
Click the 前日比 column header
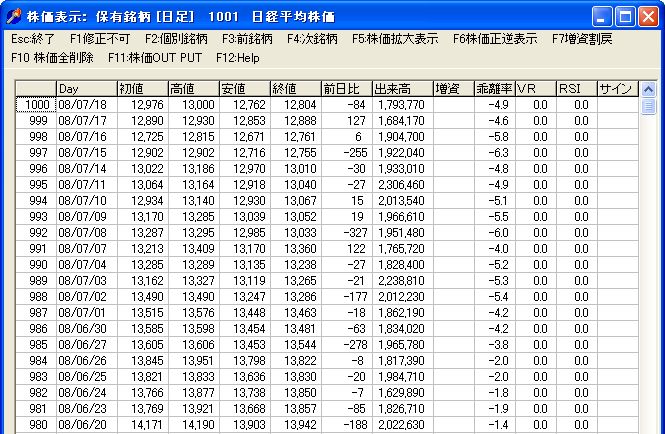point(347,89)
